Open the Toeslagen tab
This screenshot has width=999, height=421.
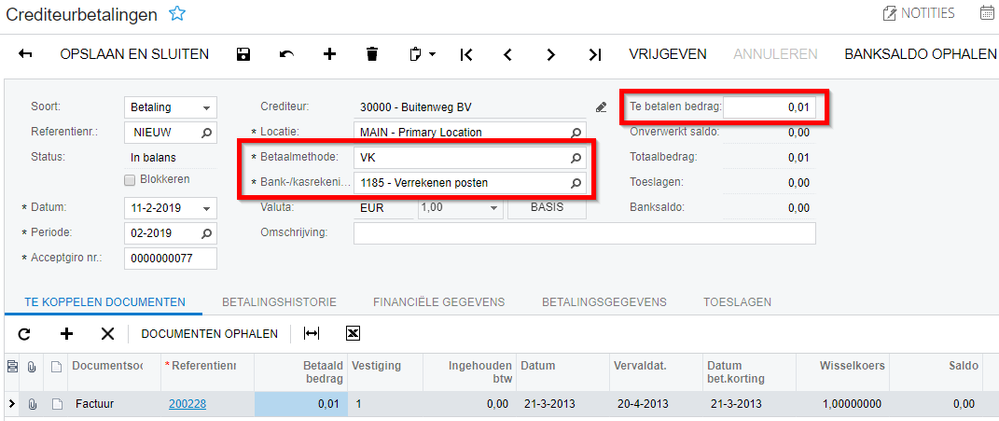point(737,302)
